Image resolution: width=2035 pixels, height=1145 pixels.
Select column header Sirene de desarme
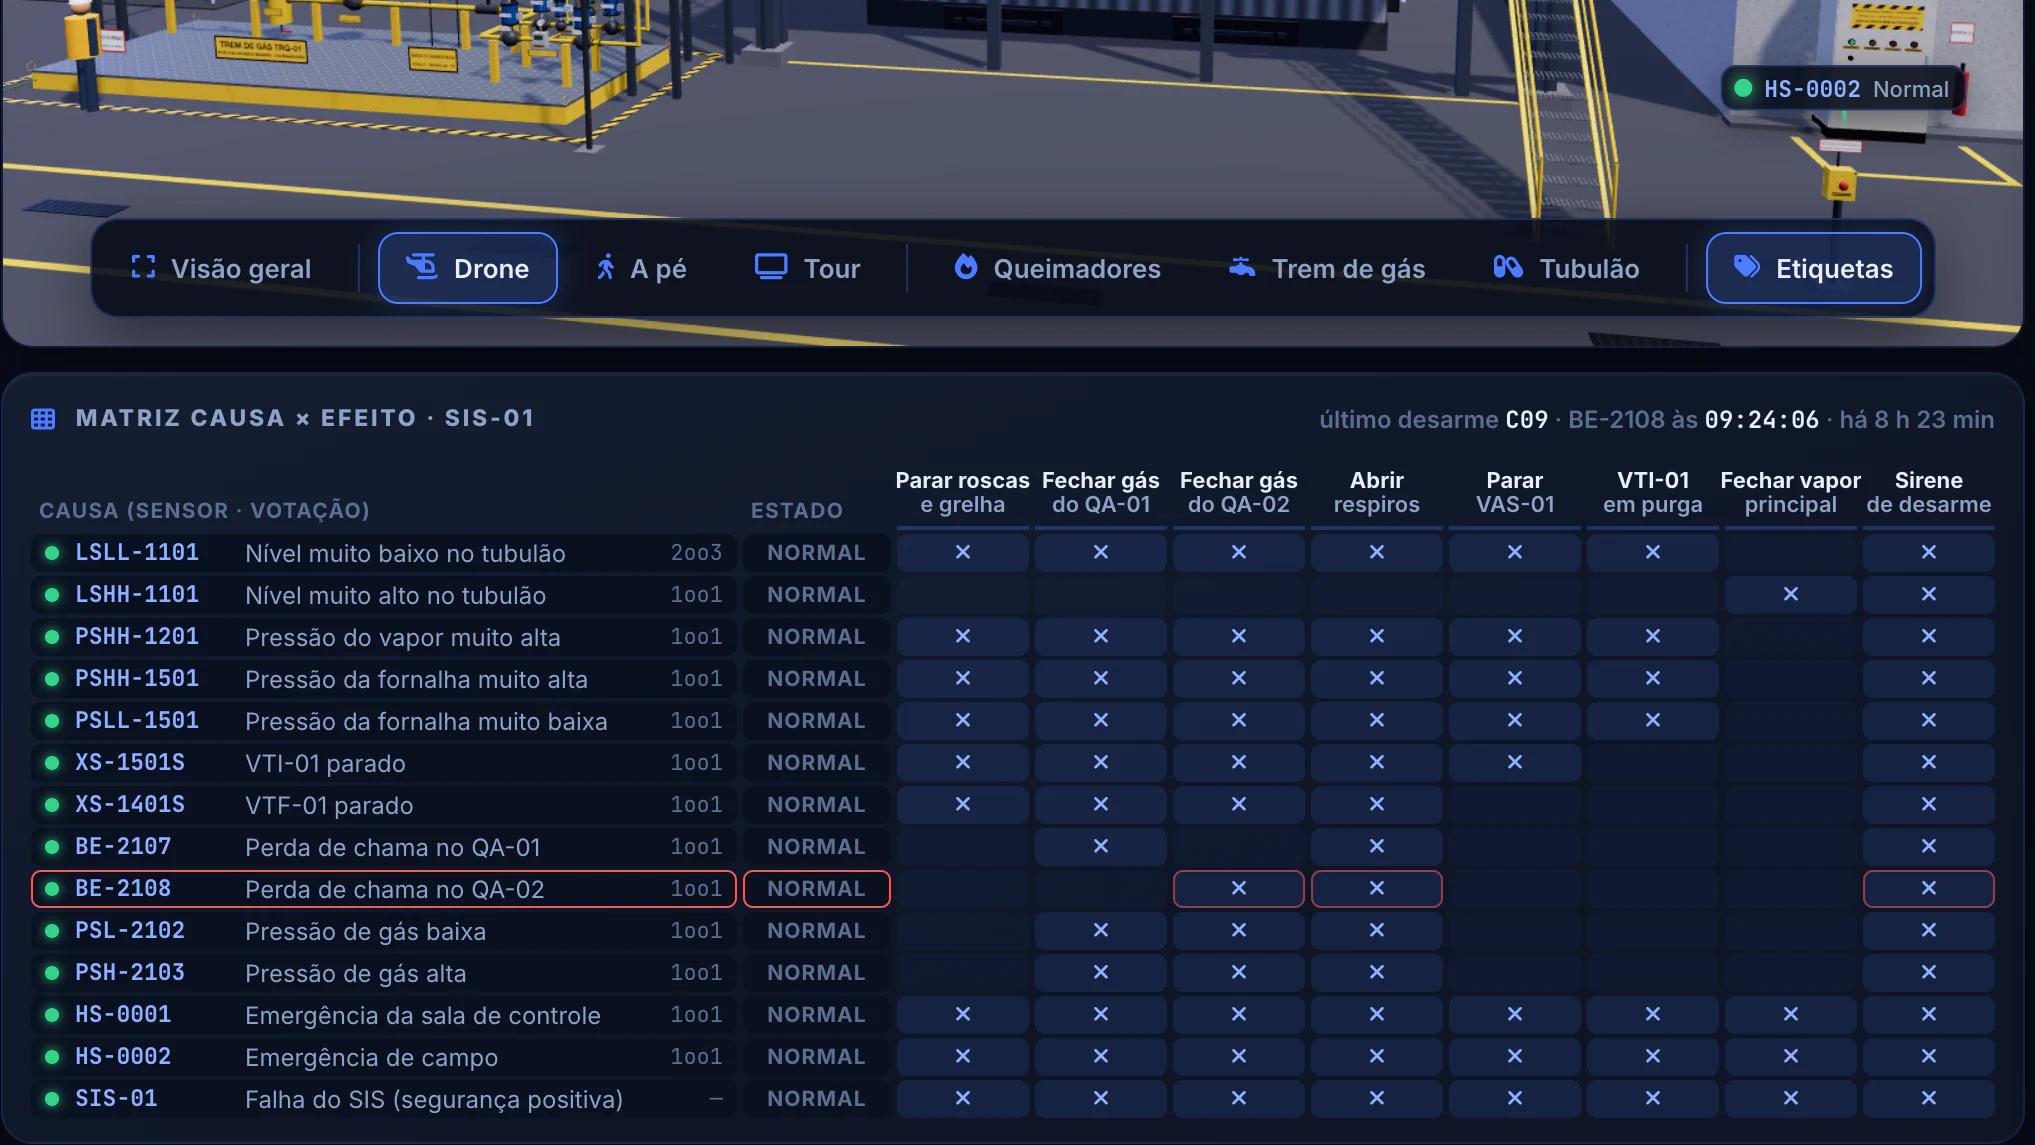1929,492
